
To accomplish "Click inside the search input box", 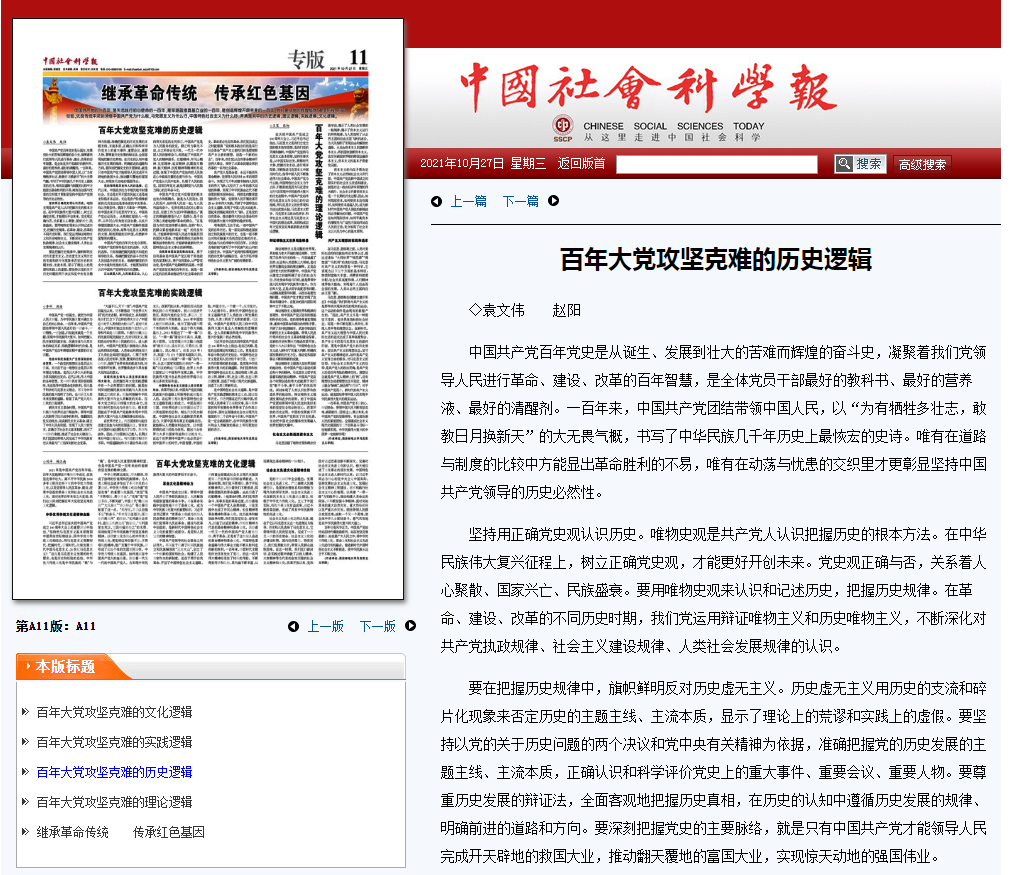I will tap(718, 164).
